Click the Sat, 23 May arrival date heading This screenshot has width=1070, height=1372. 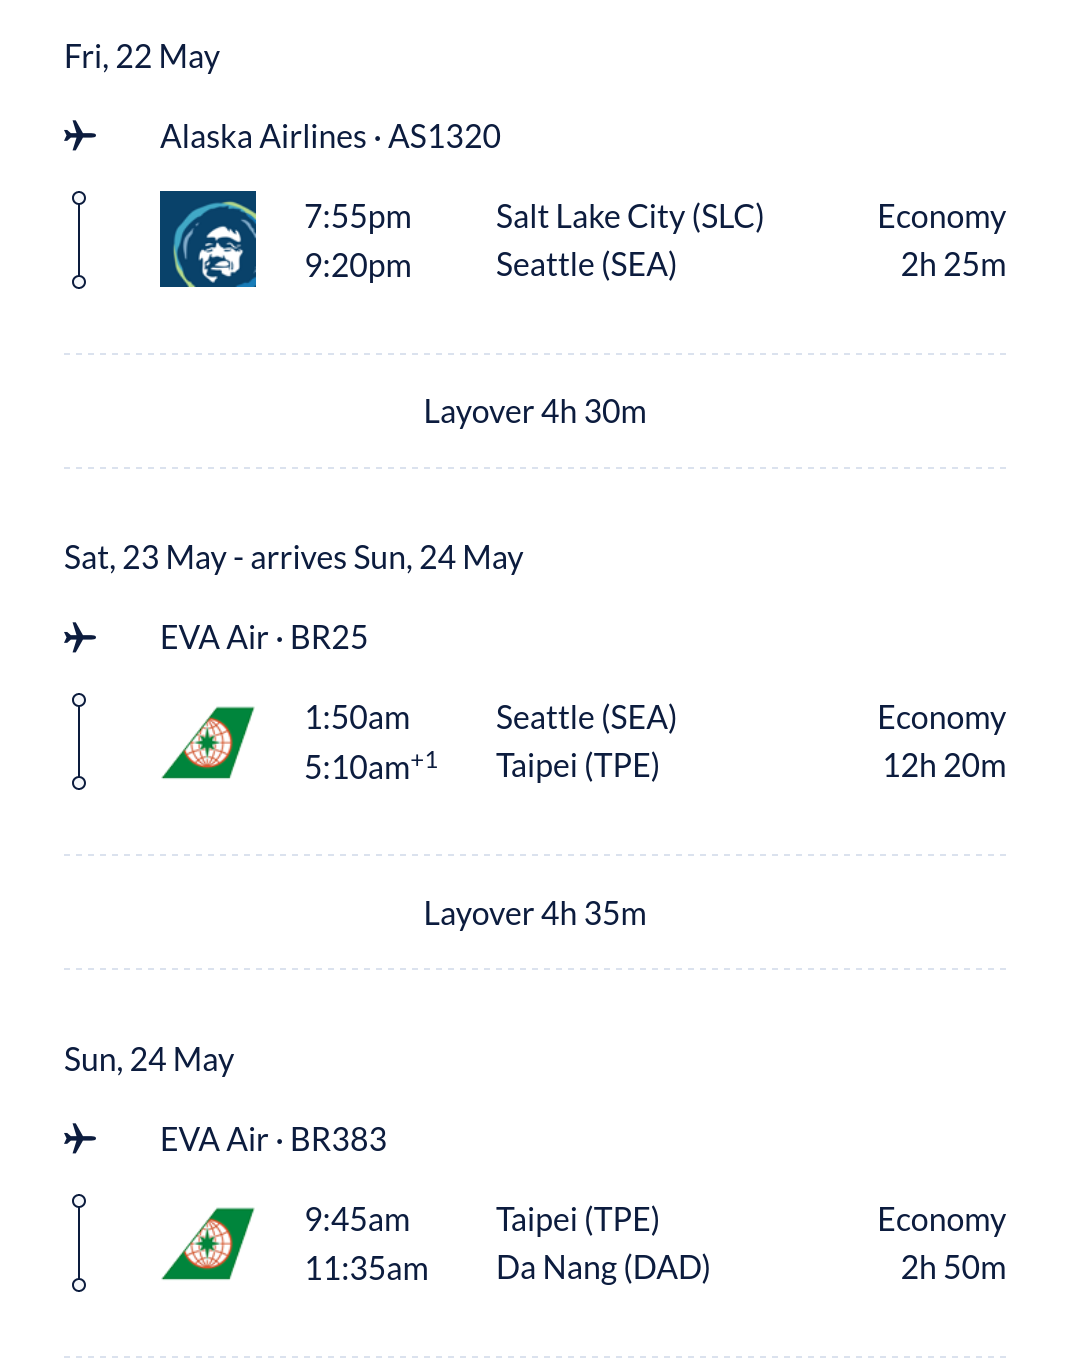pos(293,558)
